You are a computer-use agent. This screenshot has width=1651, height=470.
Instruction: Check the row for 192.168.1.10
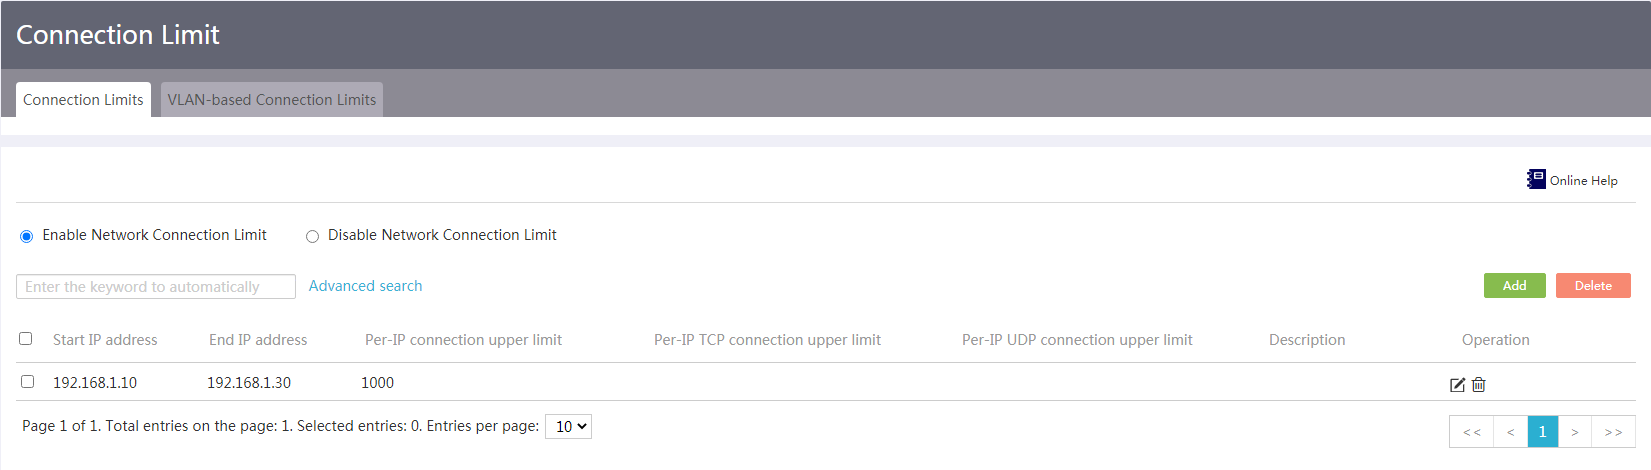(27, 381)
